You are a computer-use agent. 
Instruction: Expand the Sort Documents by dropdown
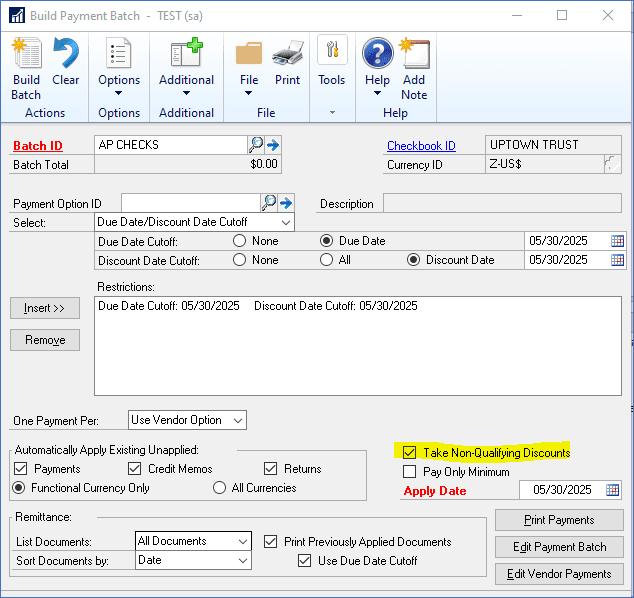click(x=243, y=561)
